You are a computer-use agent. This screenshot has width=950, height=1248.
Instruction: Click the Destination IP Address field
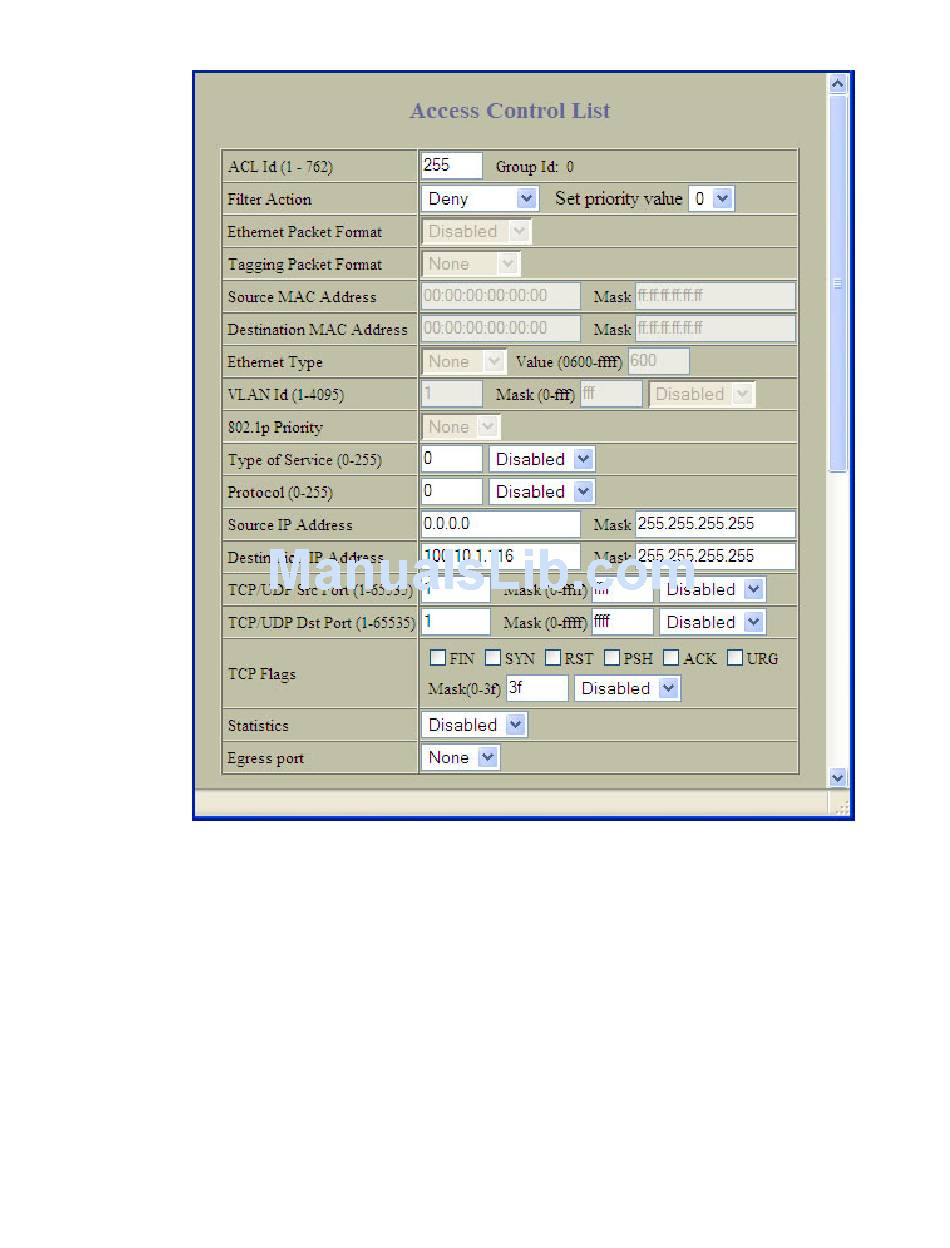point(500,556)
